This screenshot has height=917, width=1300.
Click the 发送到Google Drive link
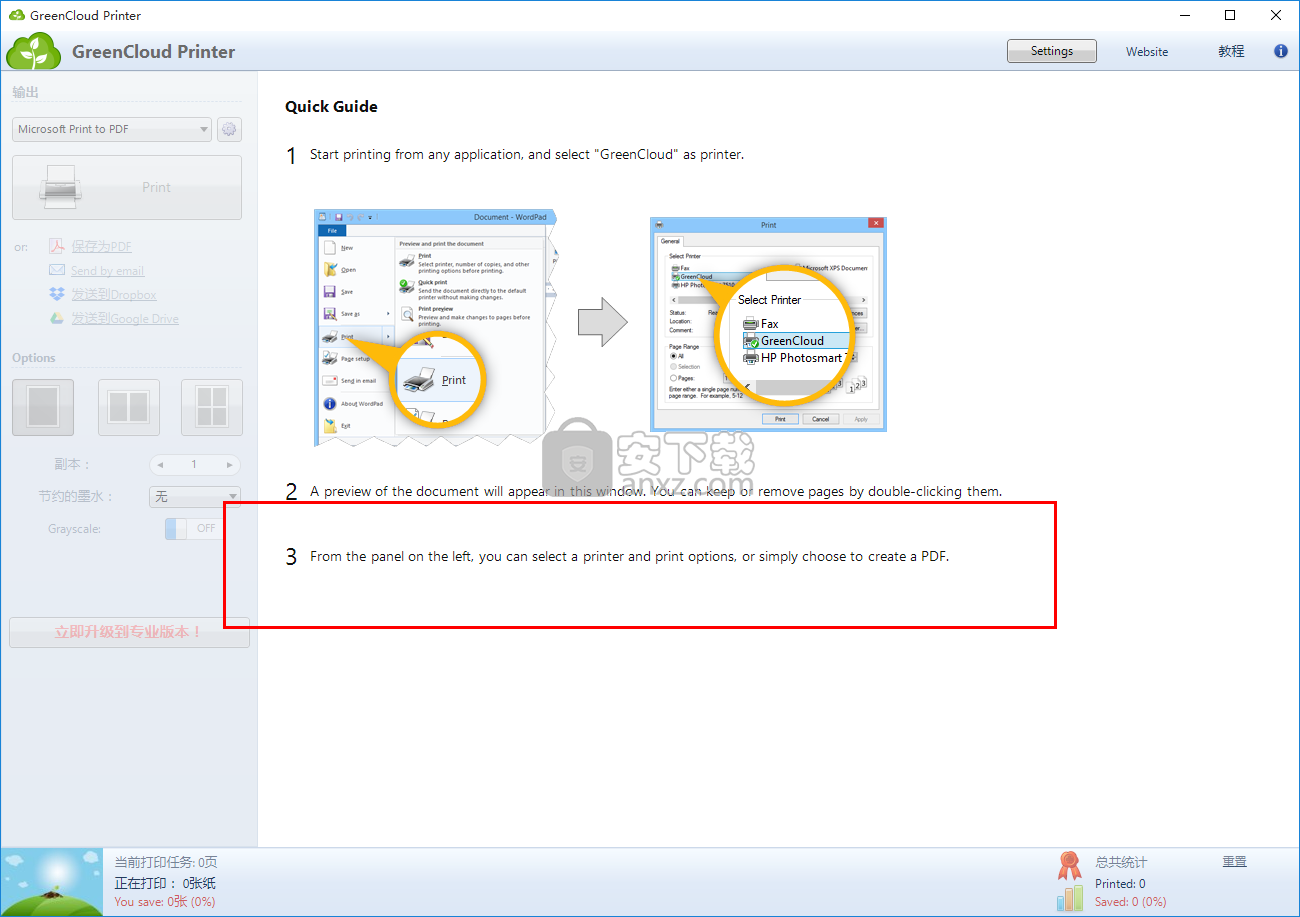coord(125,318)
